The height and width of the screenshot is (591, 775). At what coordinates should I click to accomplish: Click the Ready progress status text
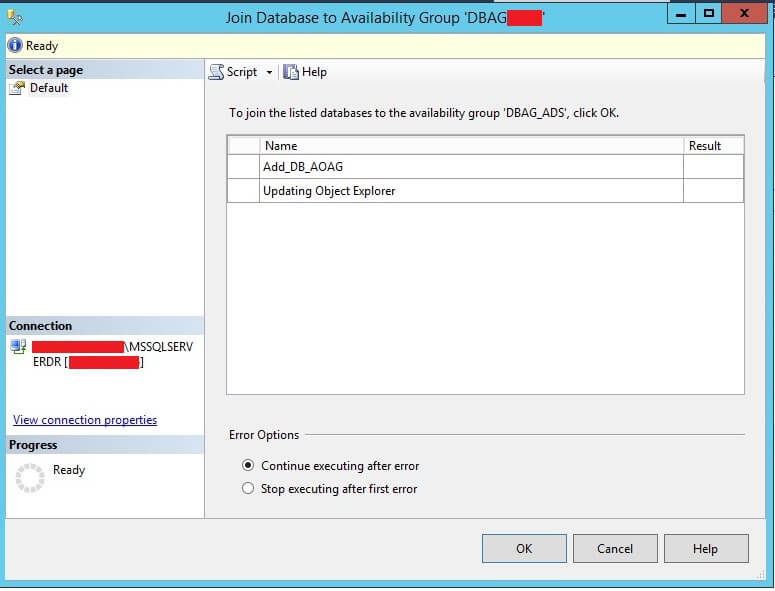[69, 469]
